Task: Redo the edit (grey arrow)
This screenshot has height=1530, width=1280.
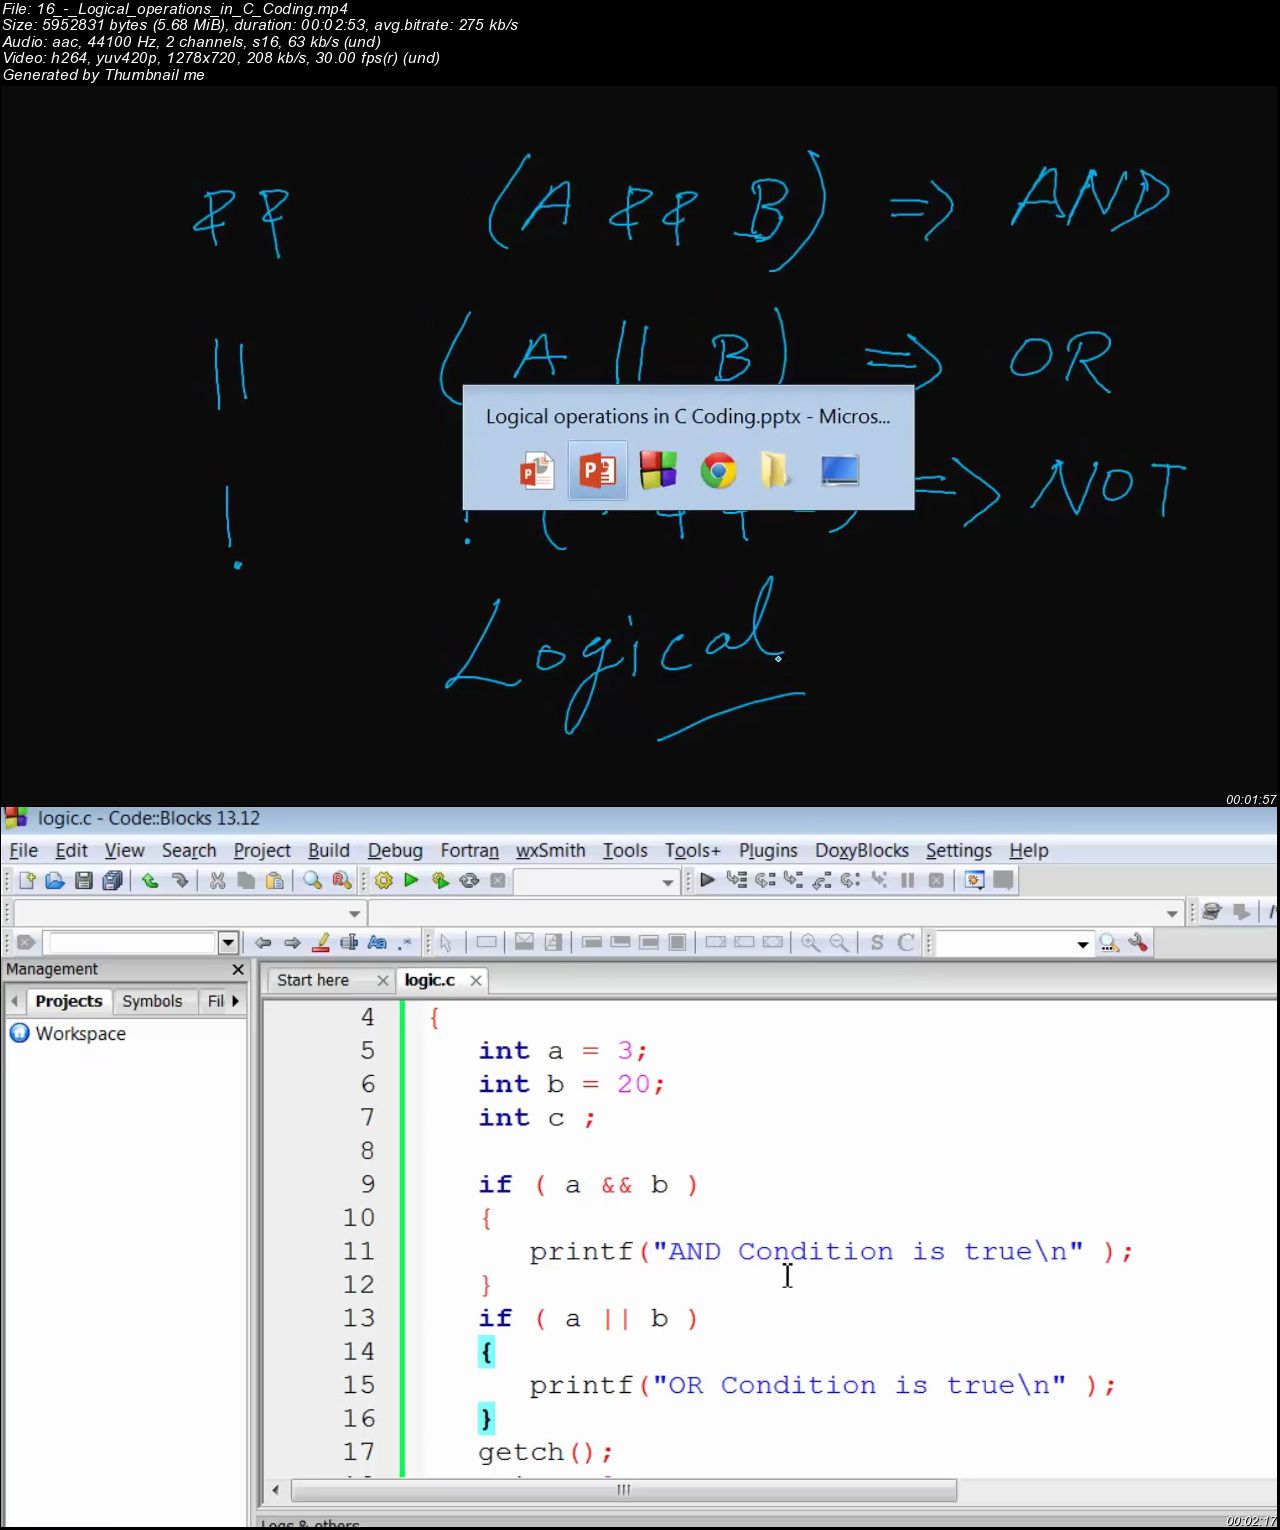Action: point(180,881)
